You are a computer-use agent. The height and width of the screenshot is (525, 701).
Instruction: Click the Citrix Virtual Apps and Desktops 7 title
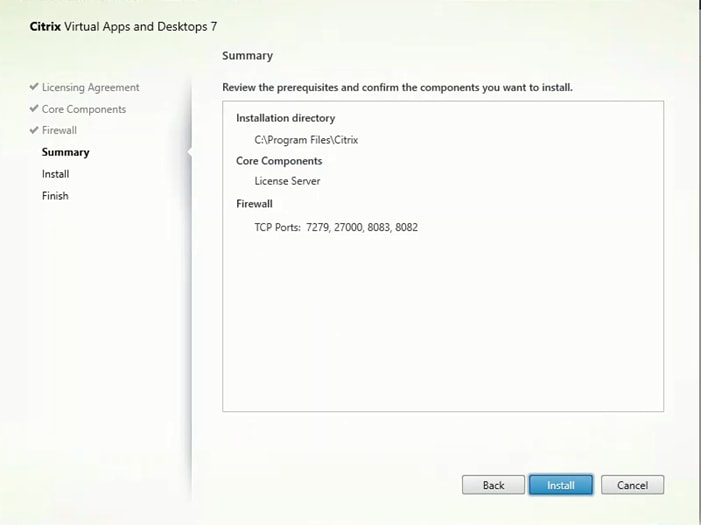pos(123,26)
